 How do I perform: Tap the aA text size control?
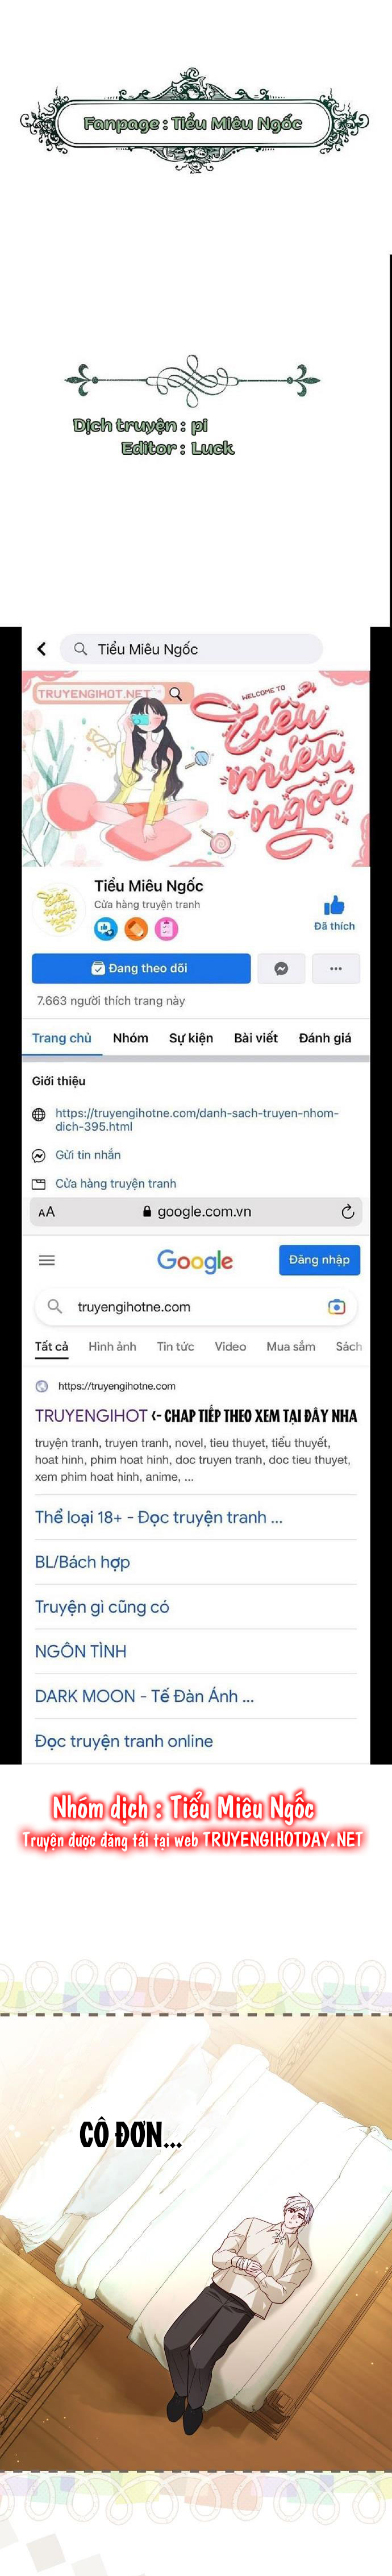[x=46, y=1212]
